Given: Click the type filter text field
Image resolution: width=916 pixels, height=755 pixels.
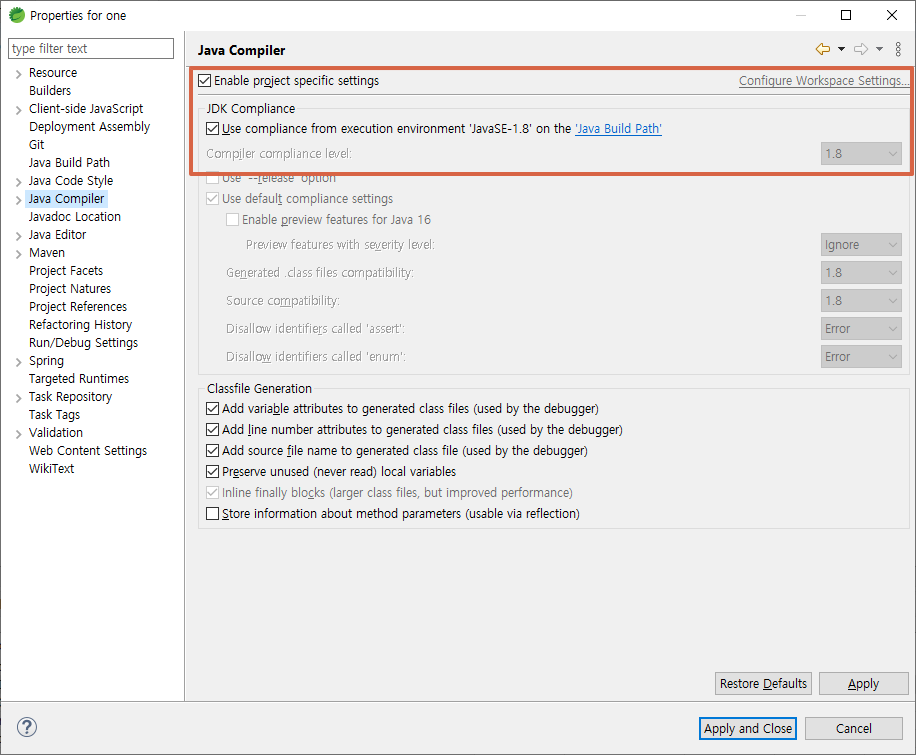Looking at the screenshot, I should pos(91,49).
